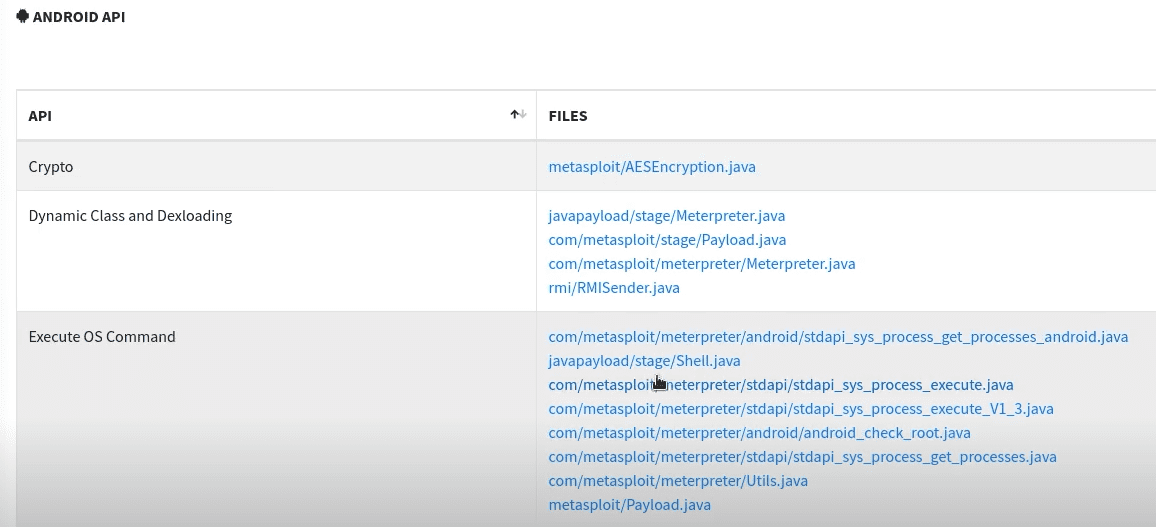Click the Android logo icon in the heading
Screen dimensions: 1156x527
(x=22, y=16)
